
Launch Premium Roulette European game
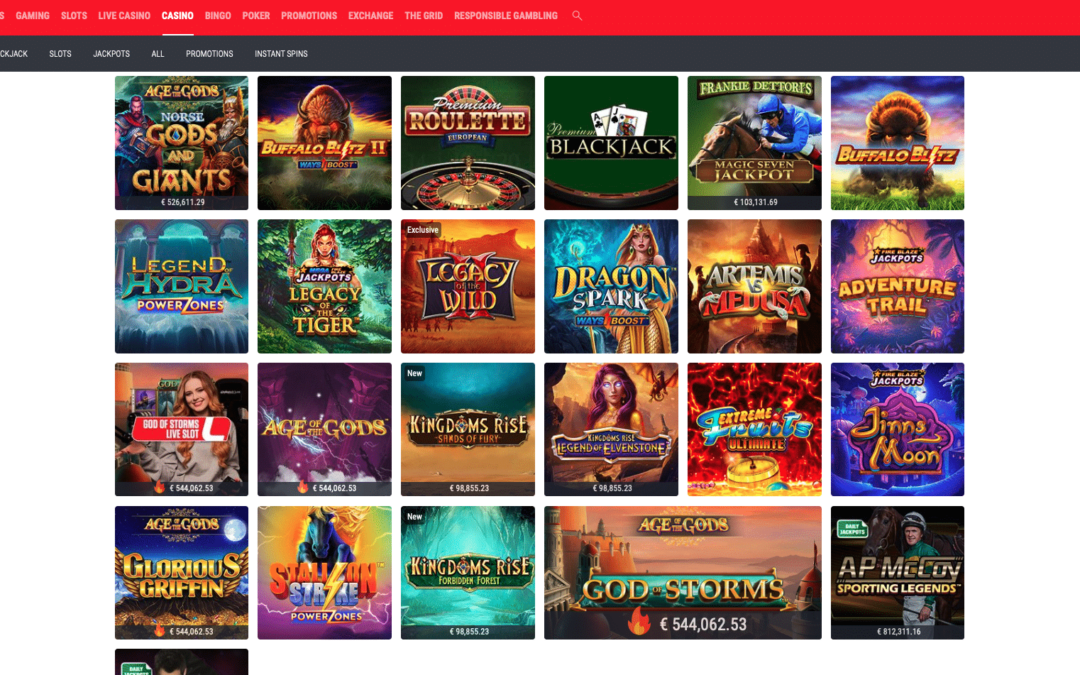468,143
